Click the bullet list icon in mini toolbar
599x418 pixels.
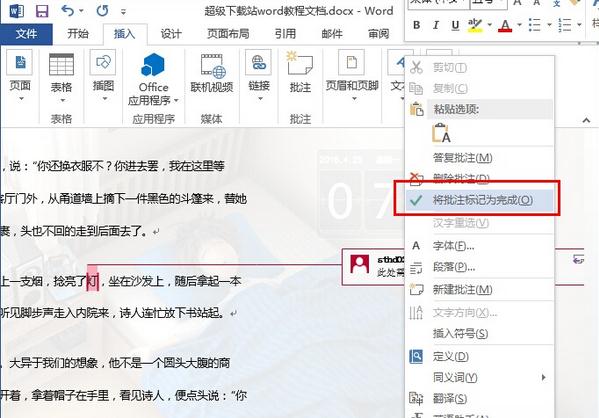[534, 25]
